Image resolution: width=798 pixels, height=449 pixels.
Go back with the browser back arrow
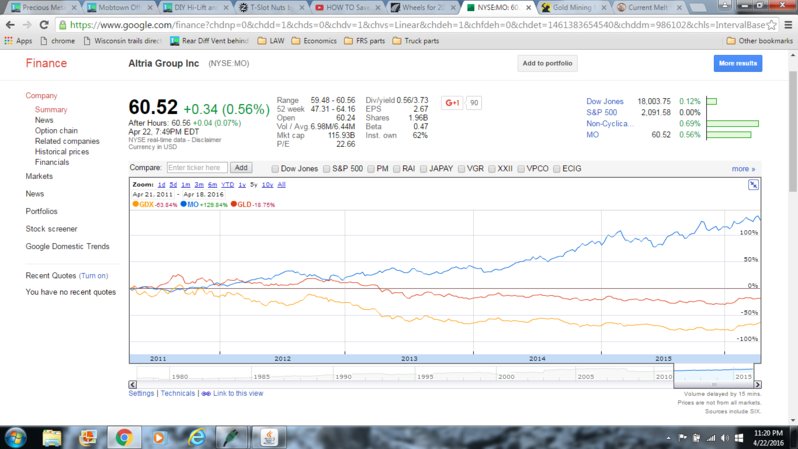tap(10, 24)
